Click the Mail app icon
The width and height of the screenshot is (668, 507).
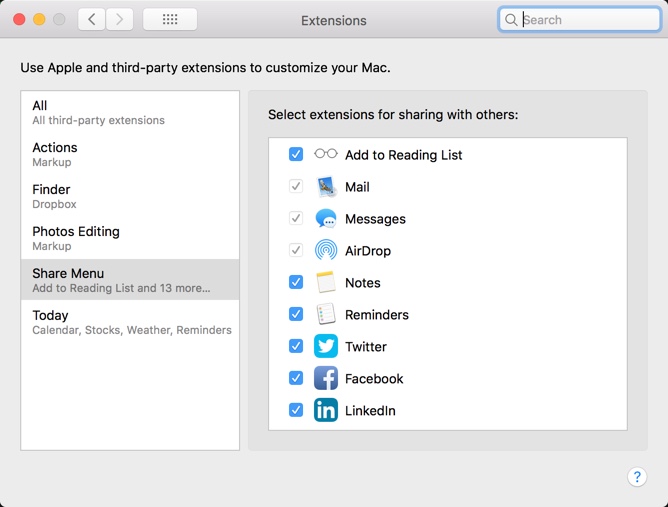(326, 187)
